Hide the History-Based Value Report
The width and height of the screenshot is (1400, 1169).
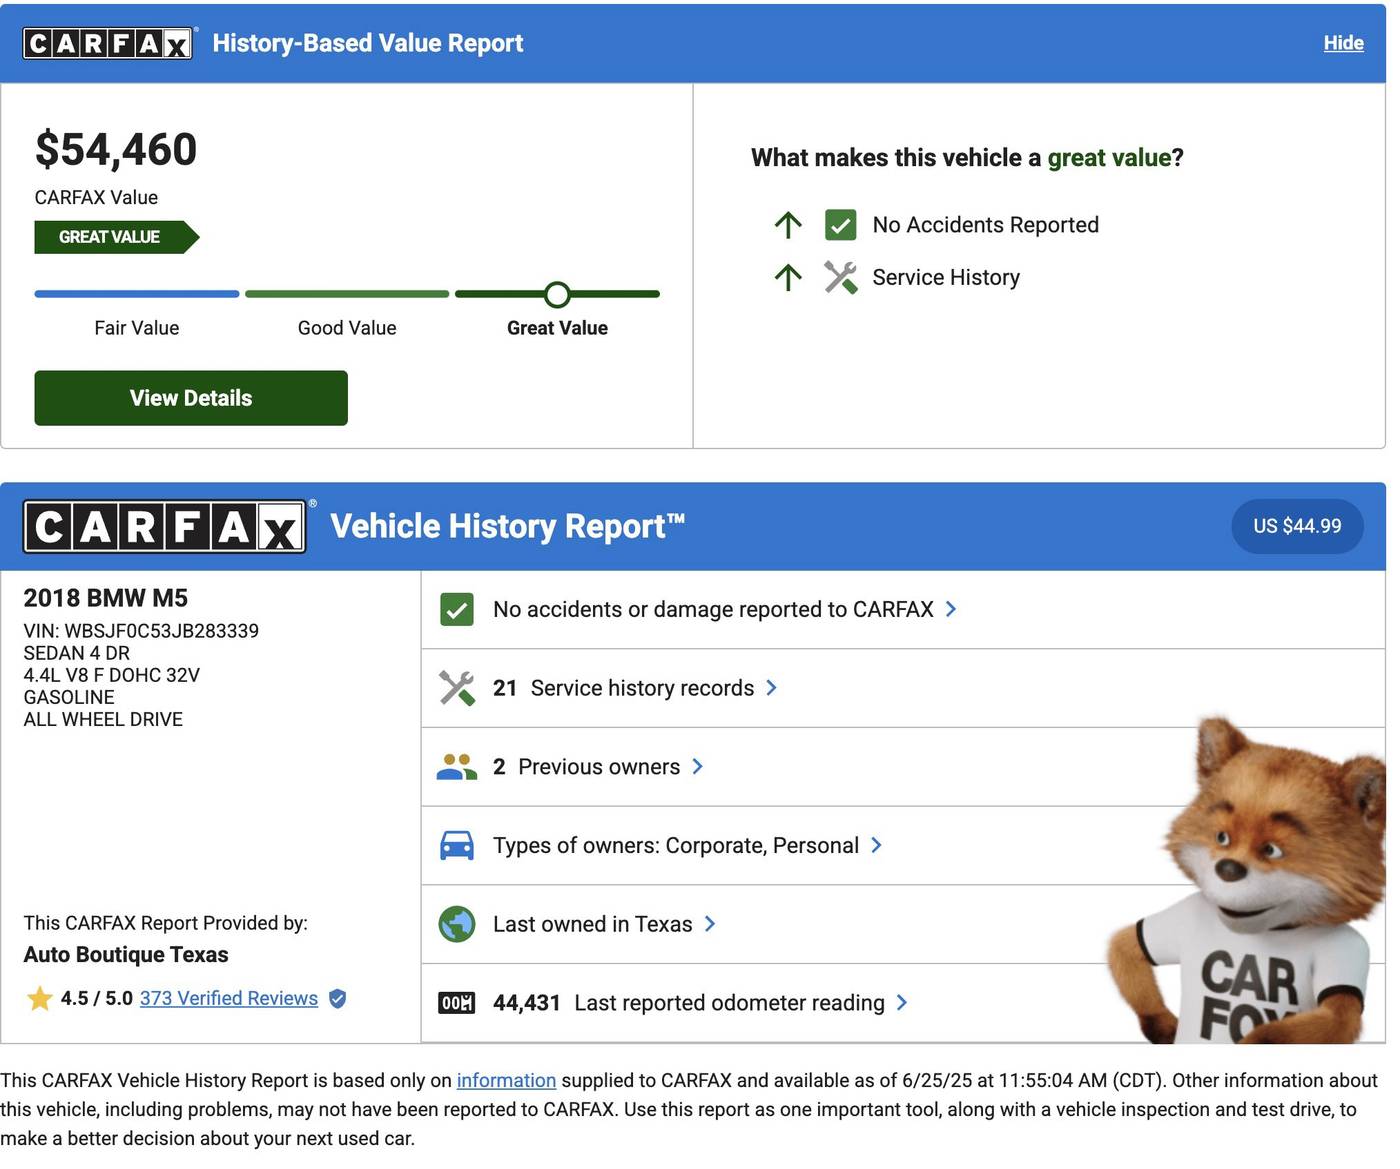pyautogui.click(x=1343, y=43)
